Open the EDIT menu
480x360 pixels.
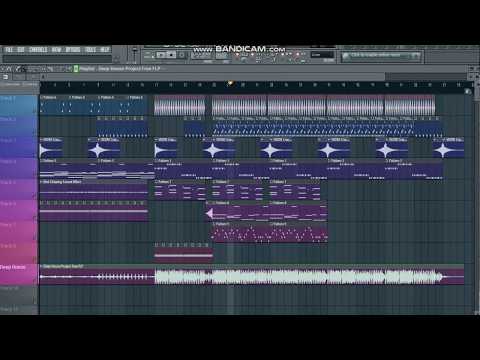coord(21,50)
